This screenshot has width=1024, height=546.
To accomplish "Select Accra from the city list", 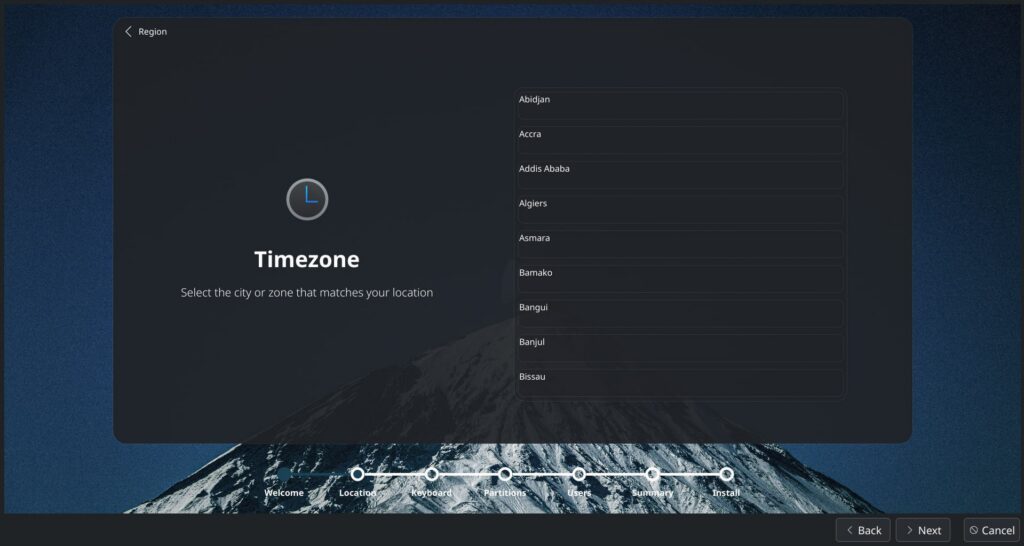I will click(x=680, y=140).
